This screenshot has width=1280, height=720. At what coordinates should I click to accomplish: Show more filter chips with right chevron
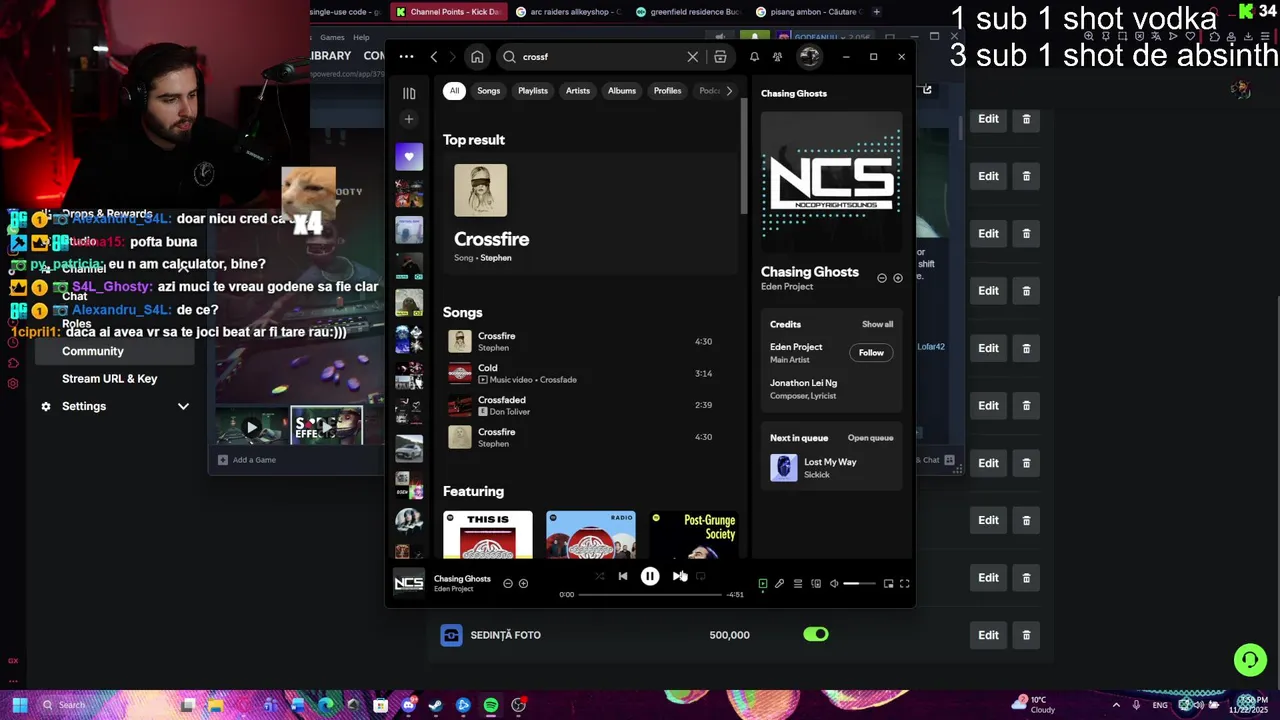[729, 91]
